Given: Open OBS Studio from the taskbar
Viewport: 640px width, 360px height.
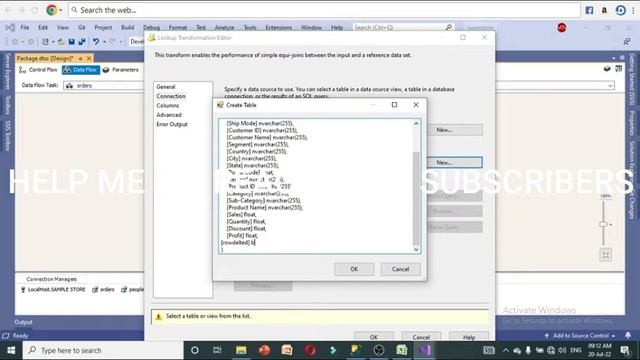Looking at the screenshot, I should (x=379, y=350).
